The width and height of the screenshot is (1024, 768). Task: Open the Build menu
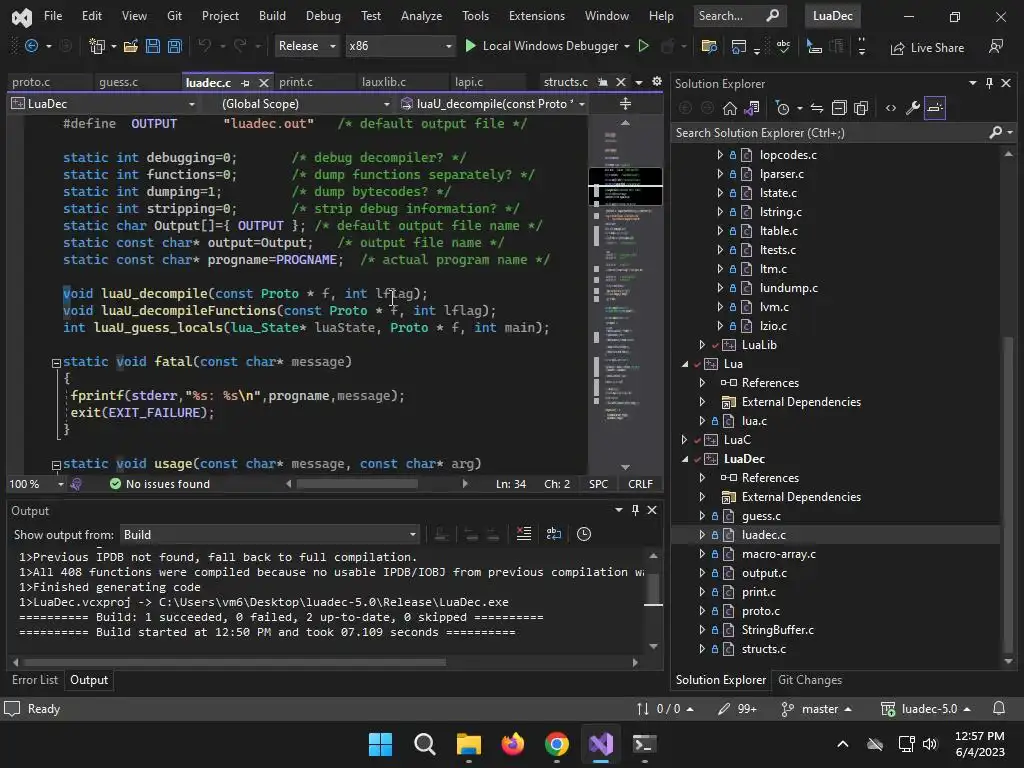pyautogui.click(x=272, y=16)
